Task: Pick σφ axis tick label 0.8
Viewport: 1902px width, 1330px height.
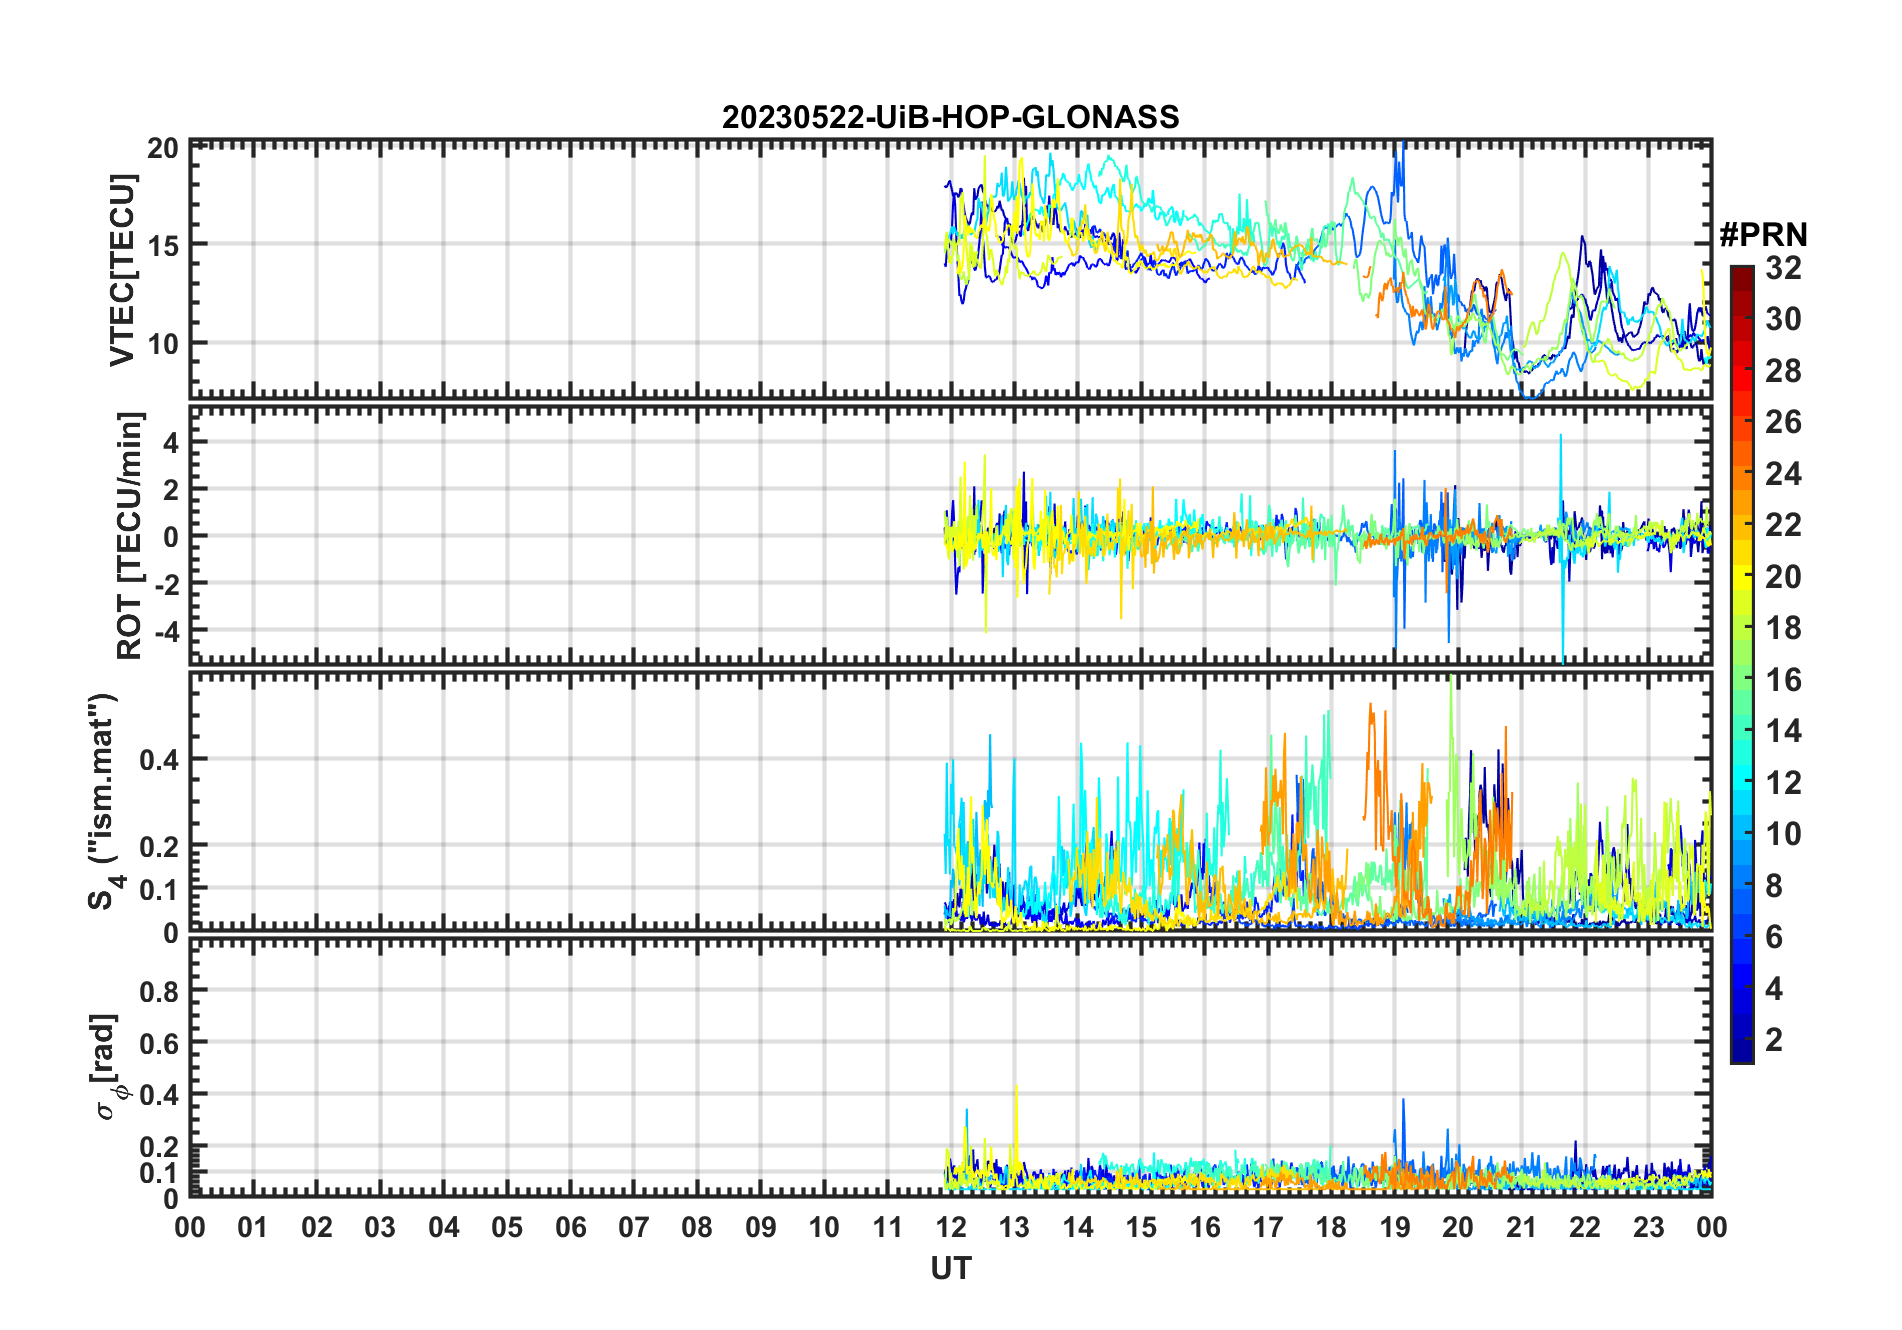Action: point(159,991)
